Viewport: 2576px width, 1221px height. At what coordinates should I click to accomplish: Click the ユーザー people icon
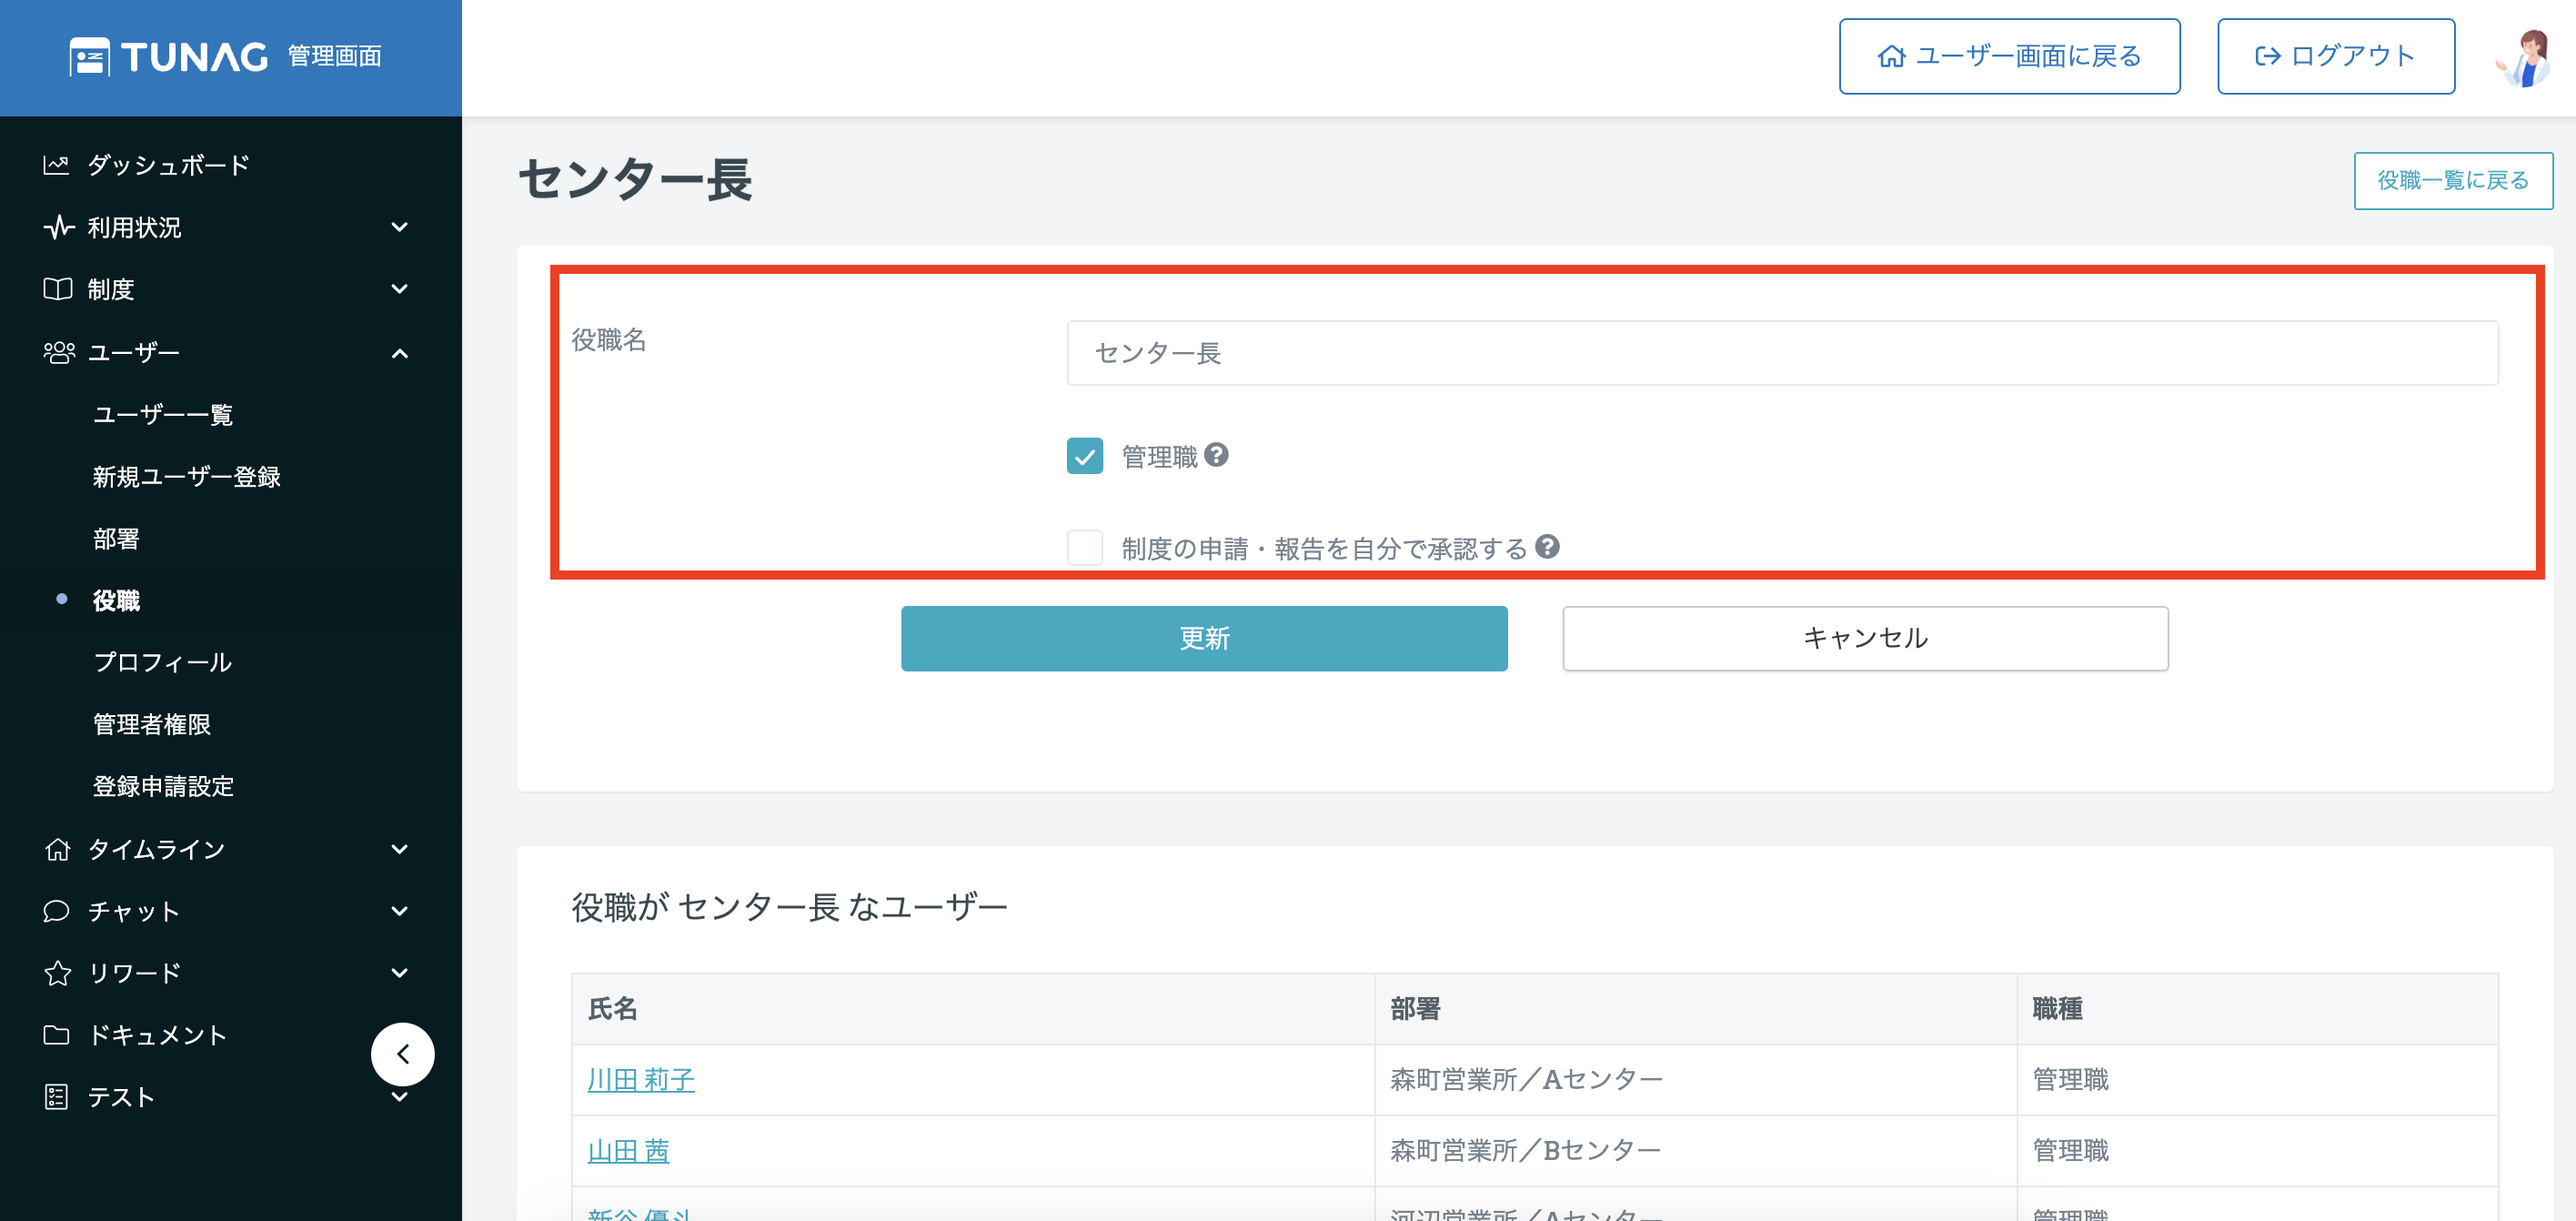59,352
